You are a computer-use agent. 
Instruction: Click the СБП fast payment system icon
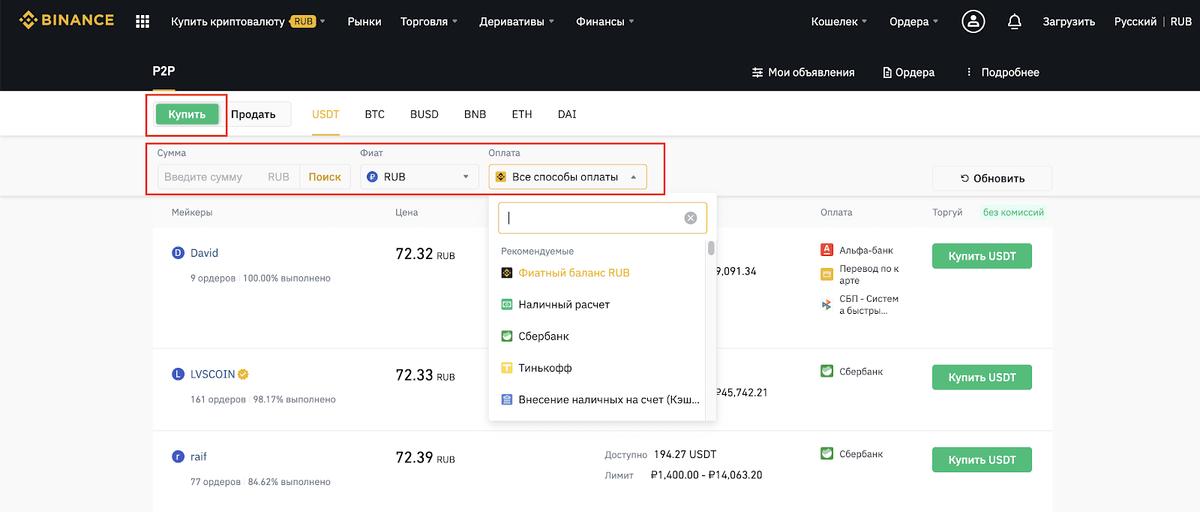pyautogui.click(x=827, y=304)
